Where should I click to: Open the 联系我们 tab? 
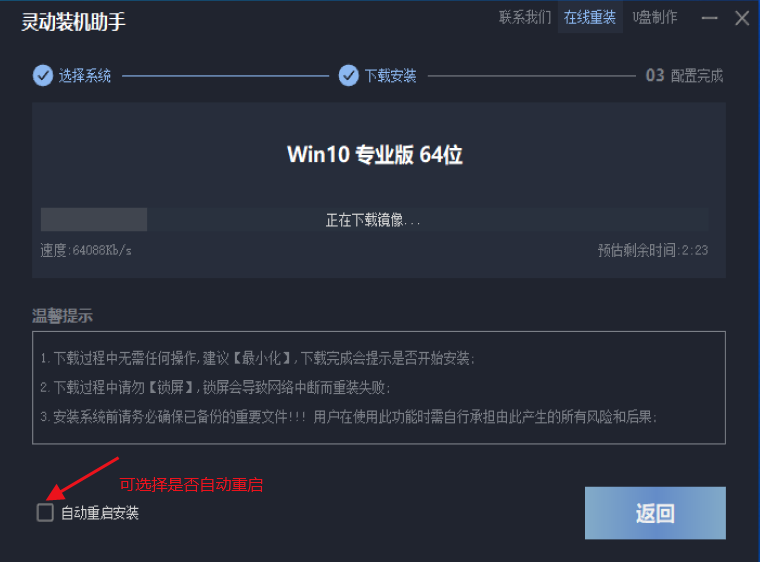pos(525,17)
